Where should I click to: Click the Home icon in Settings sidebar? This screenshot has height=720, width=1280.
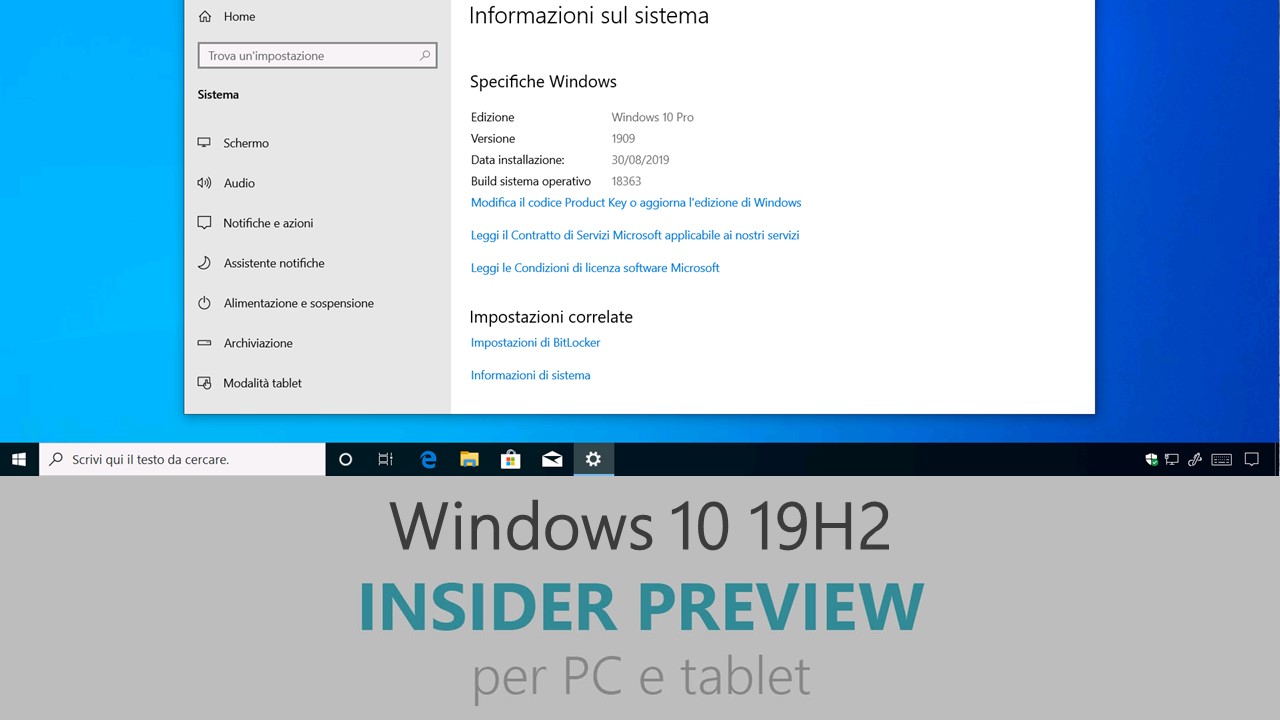(x=205, y=16)
